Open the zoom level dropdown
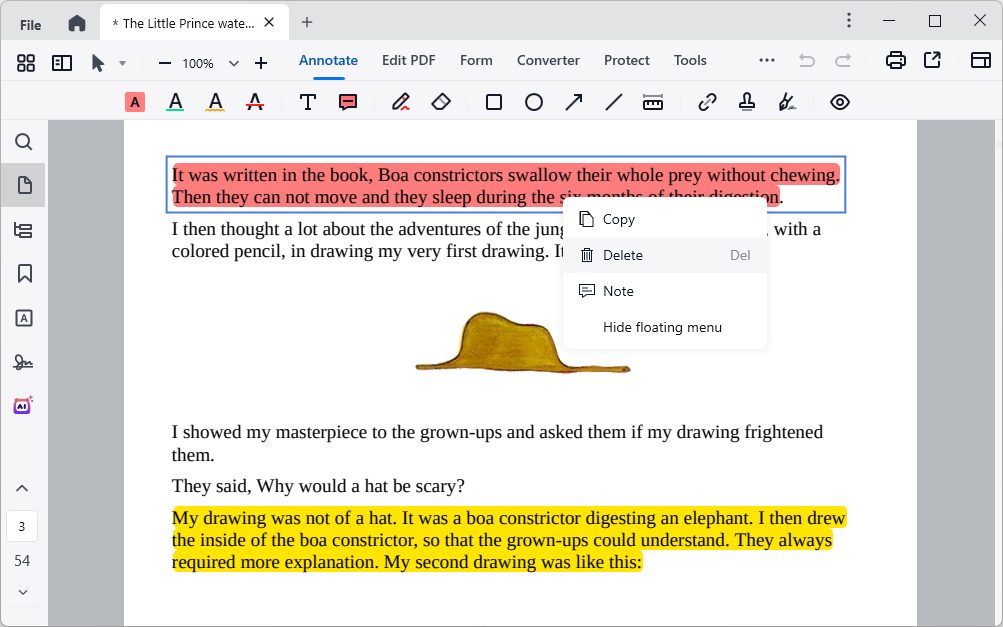This screenshot has height=627, width=1003. (x=233, y=62)
